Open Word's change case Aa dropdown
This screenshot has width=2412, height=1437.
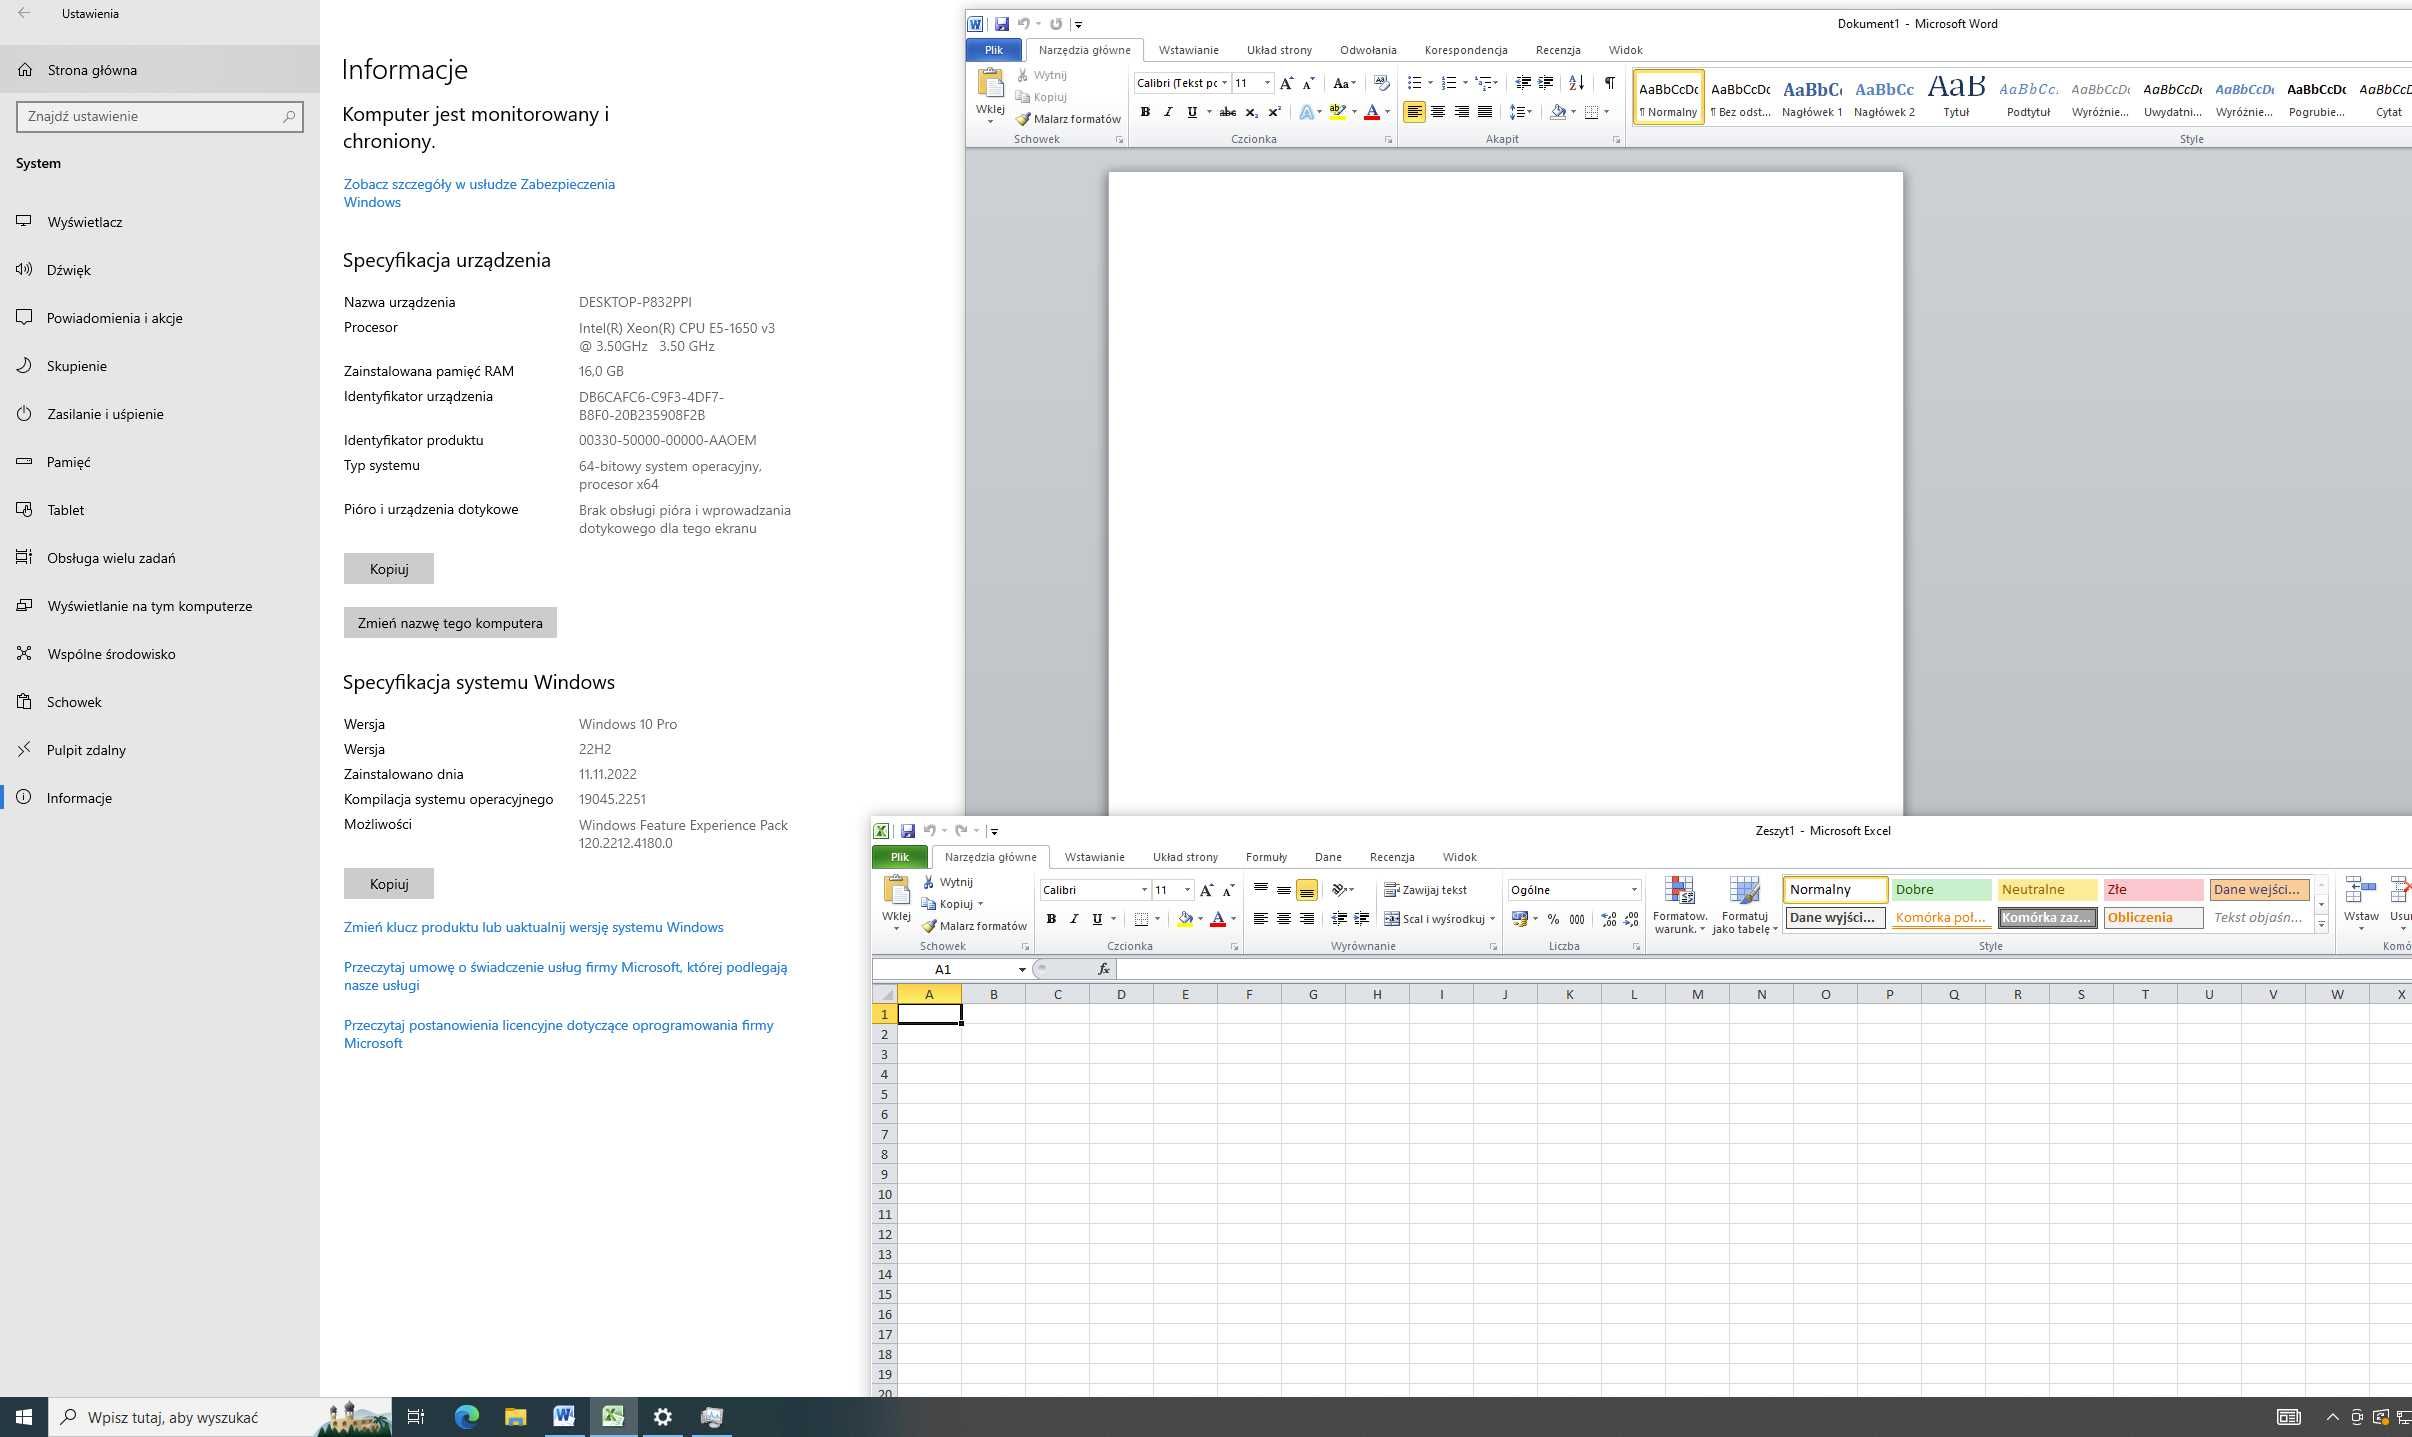point(1344,83)
